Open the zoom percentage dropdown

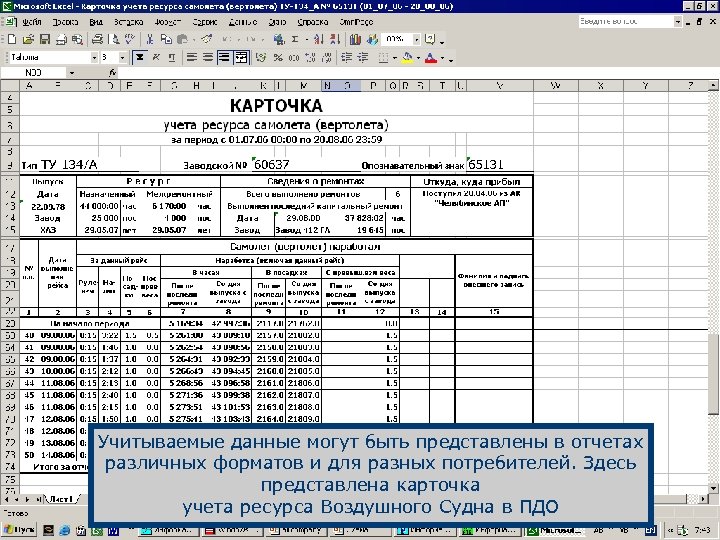click(416, 39)
